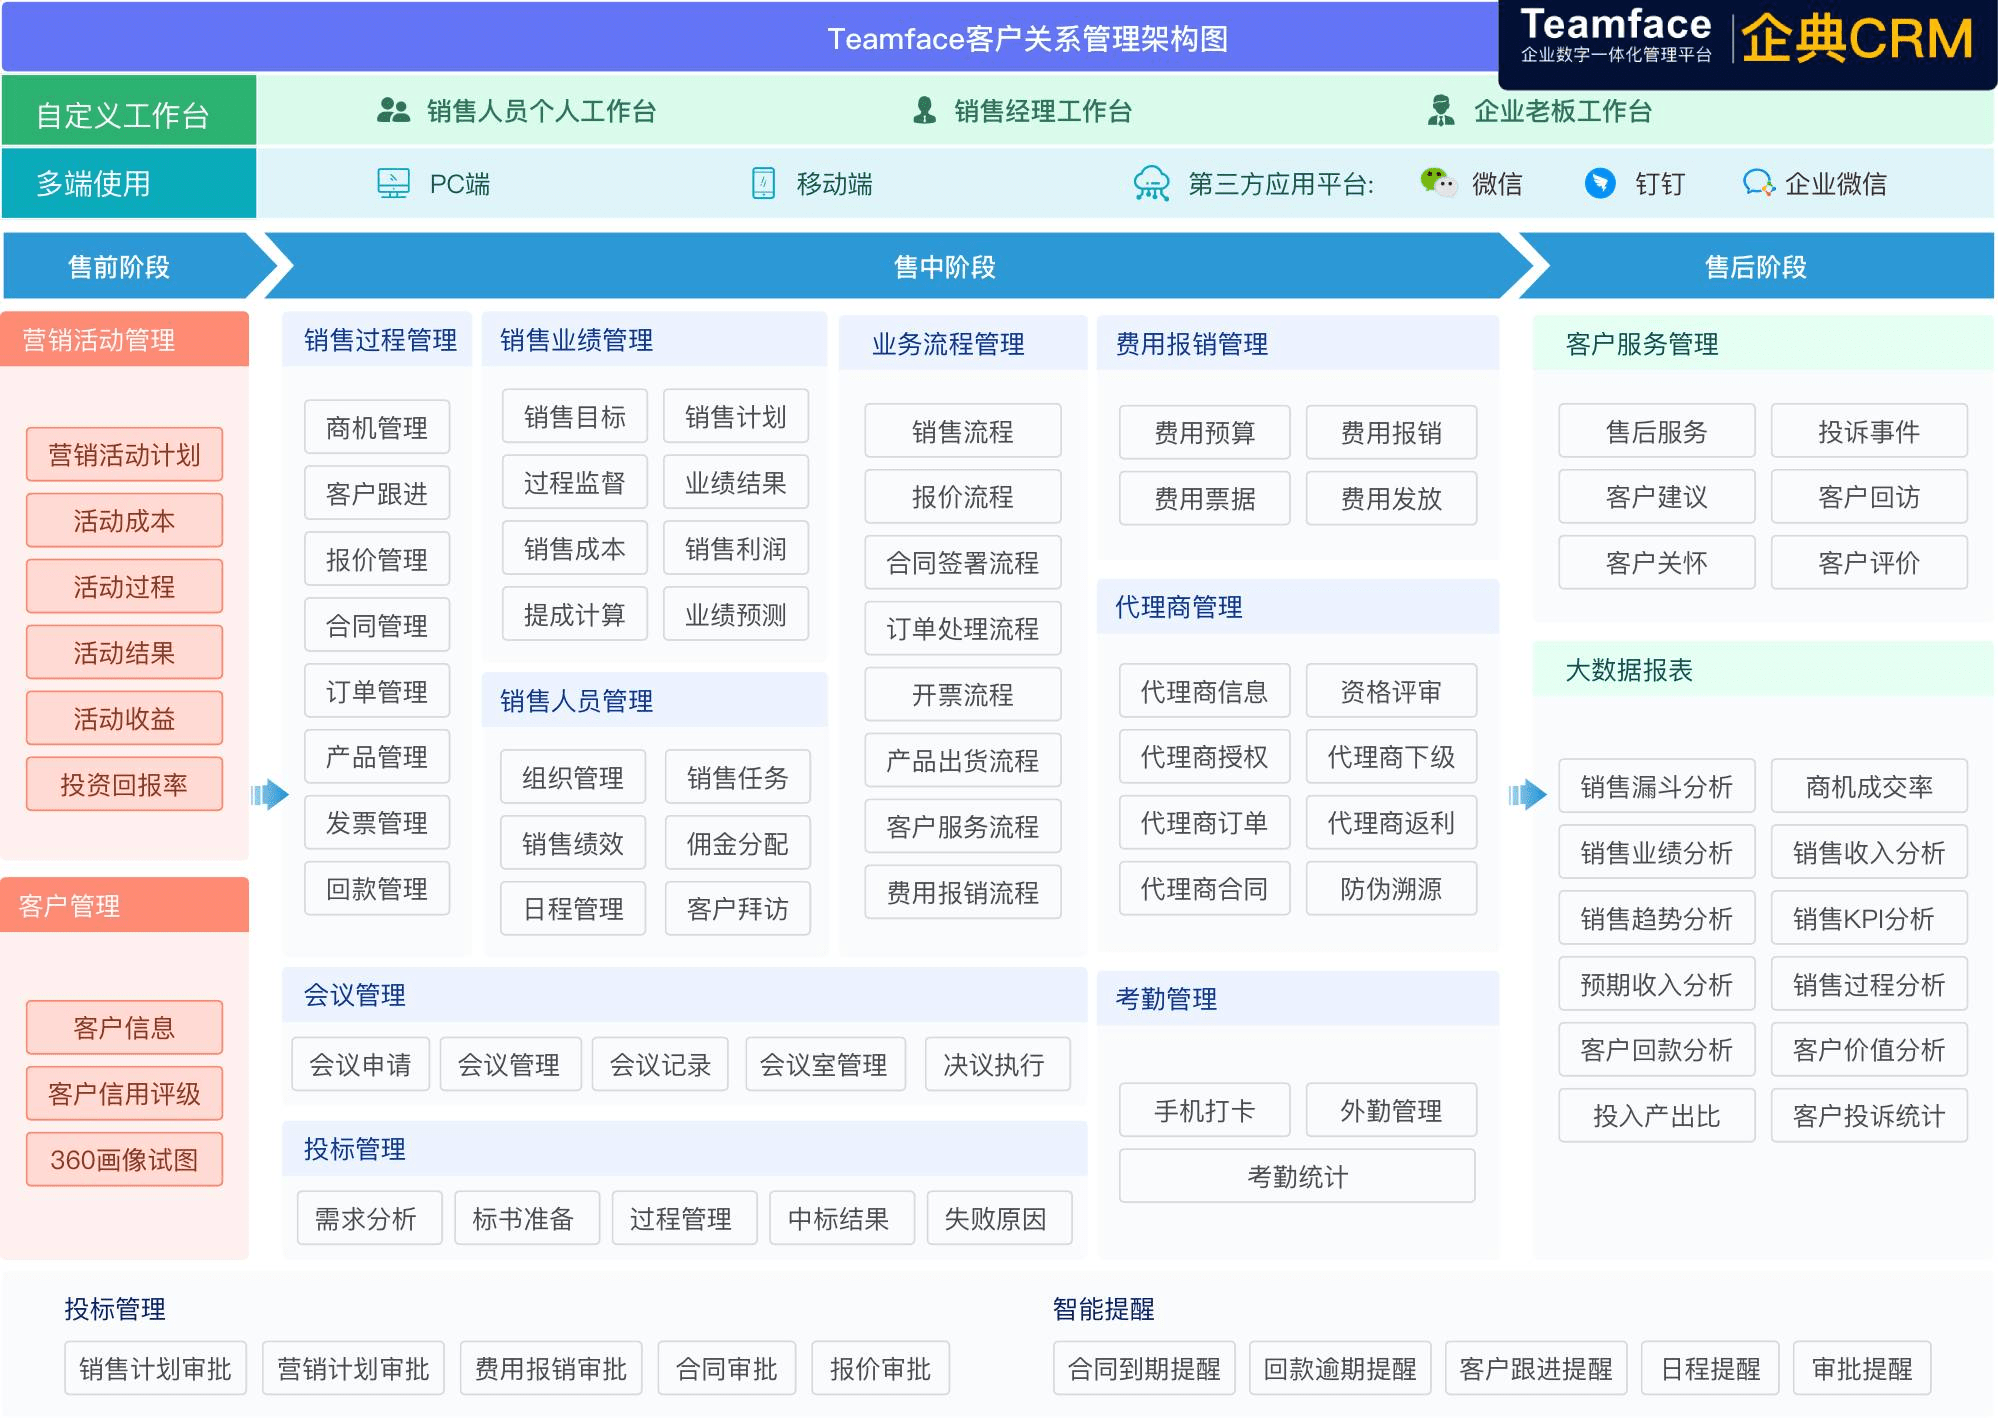Click the WeChat 微信 icon
Viewport: 1998px width, 1418px height.
(x=1438, y=182)
